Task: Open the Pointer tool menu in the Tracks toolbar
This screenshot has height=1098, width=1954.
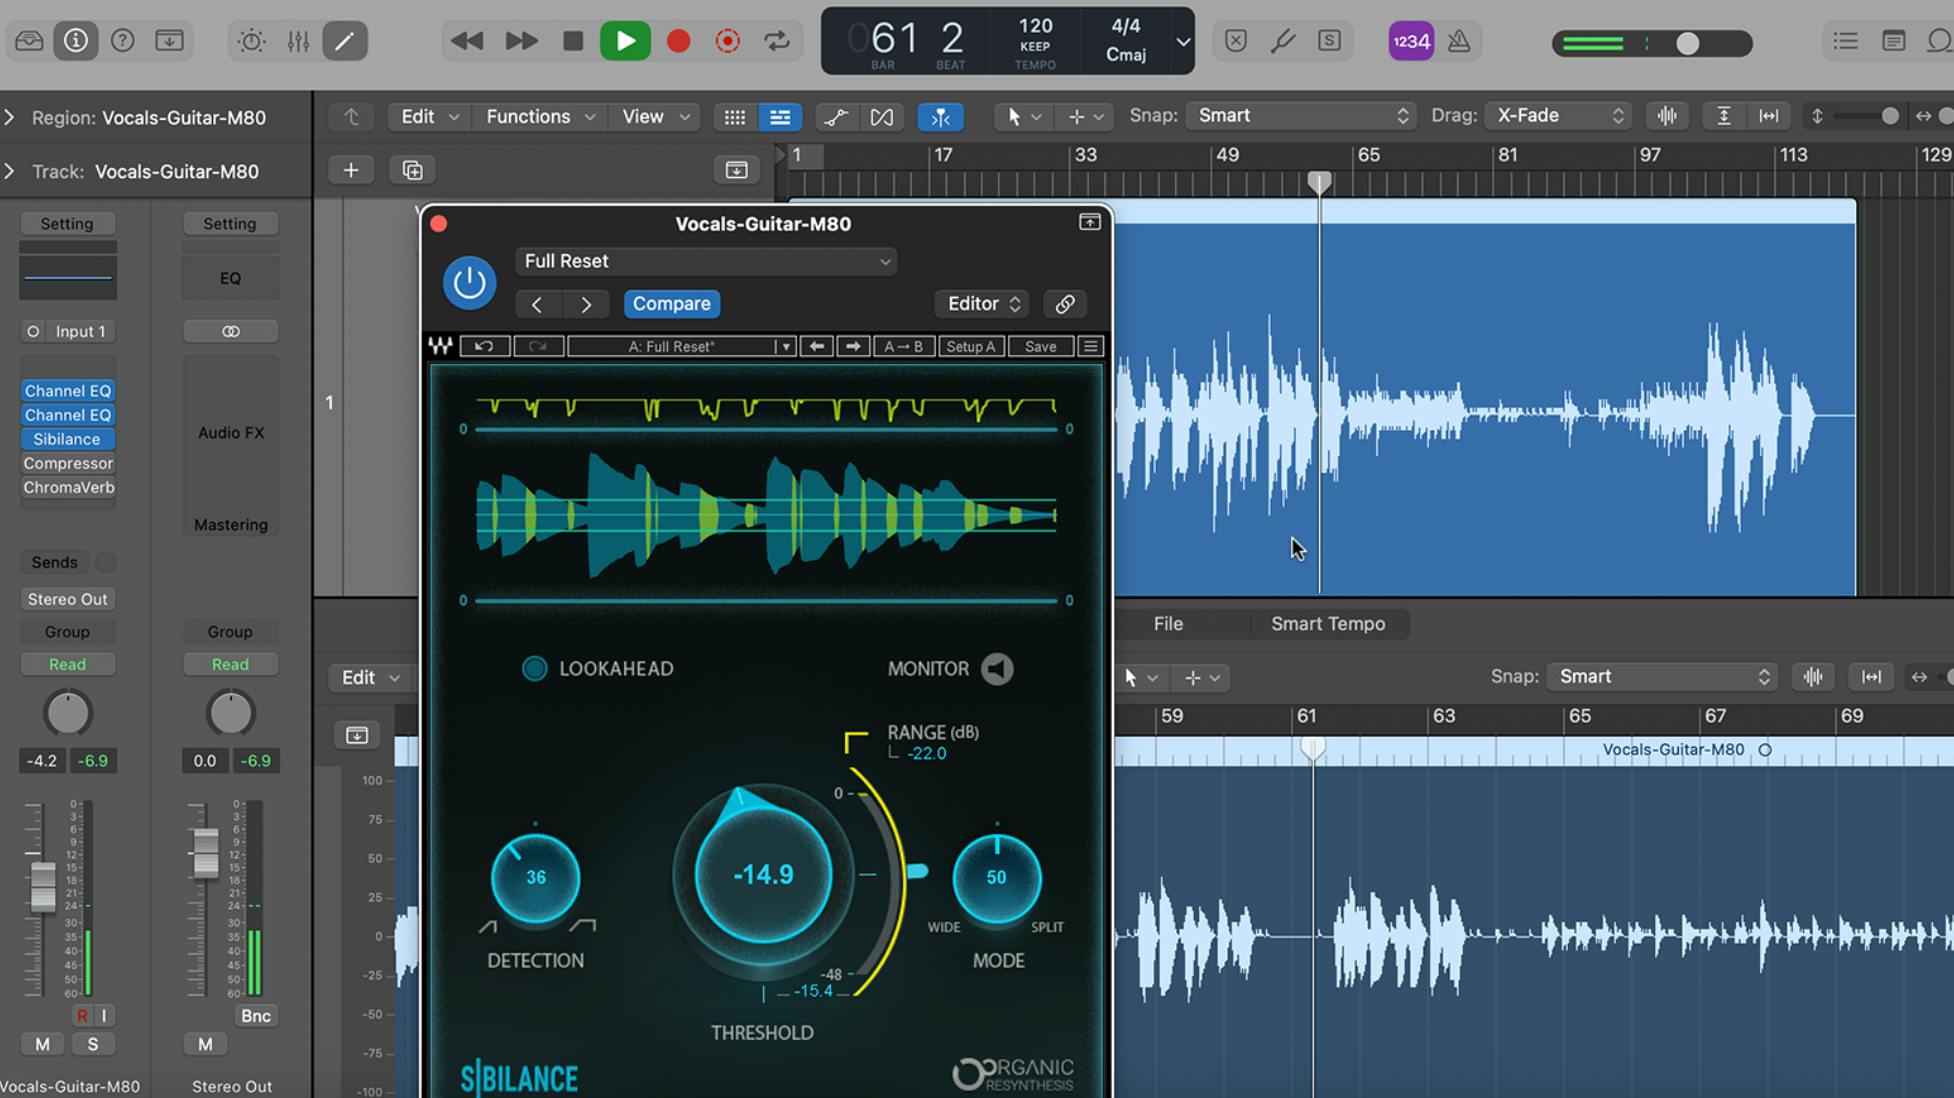Action: (1023, 117)
